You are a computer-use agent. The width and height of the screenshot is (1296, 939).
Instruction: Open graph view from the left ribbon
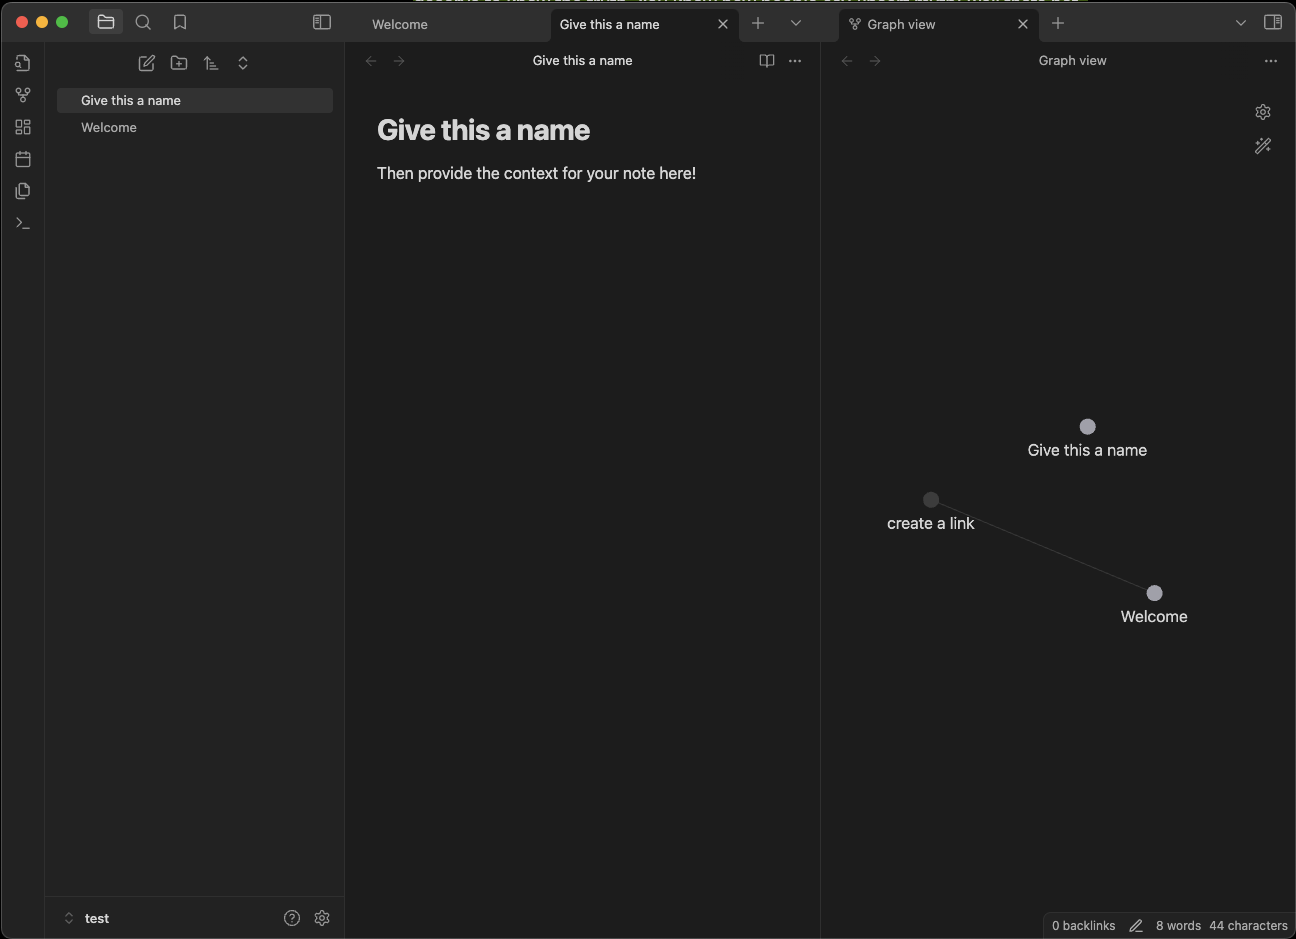point(23,95)
